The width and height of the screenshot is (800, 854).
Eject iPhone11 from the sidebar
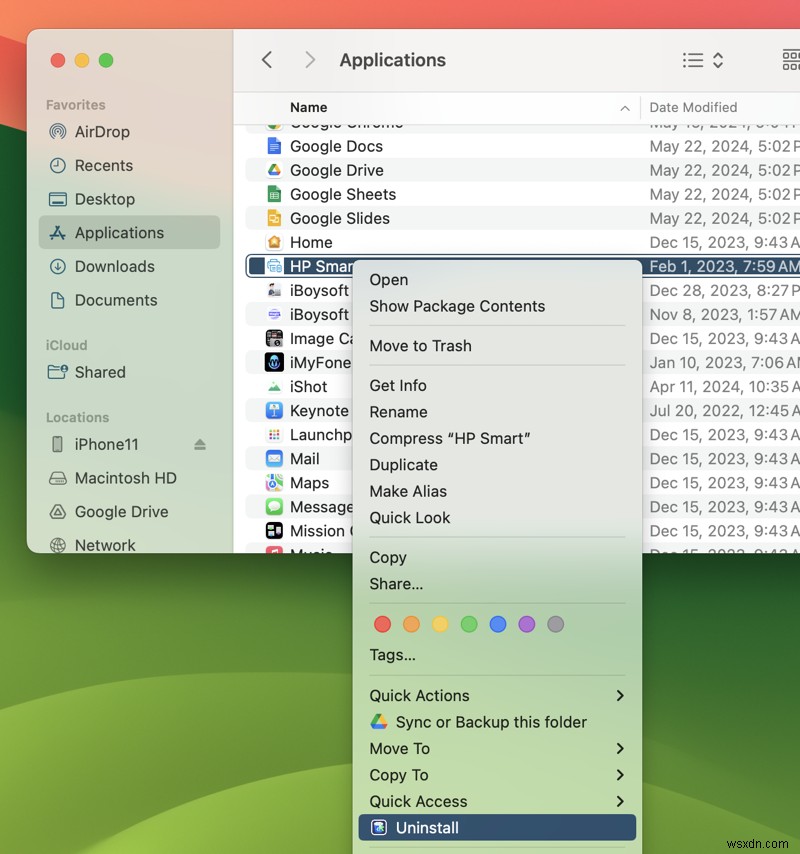pyautogui.click(x=200, y=444)
